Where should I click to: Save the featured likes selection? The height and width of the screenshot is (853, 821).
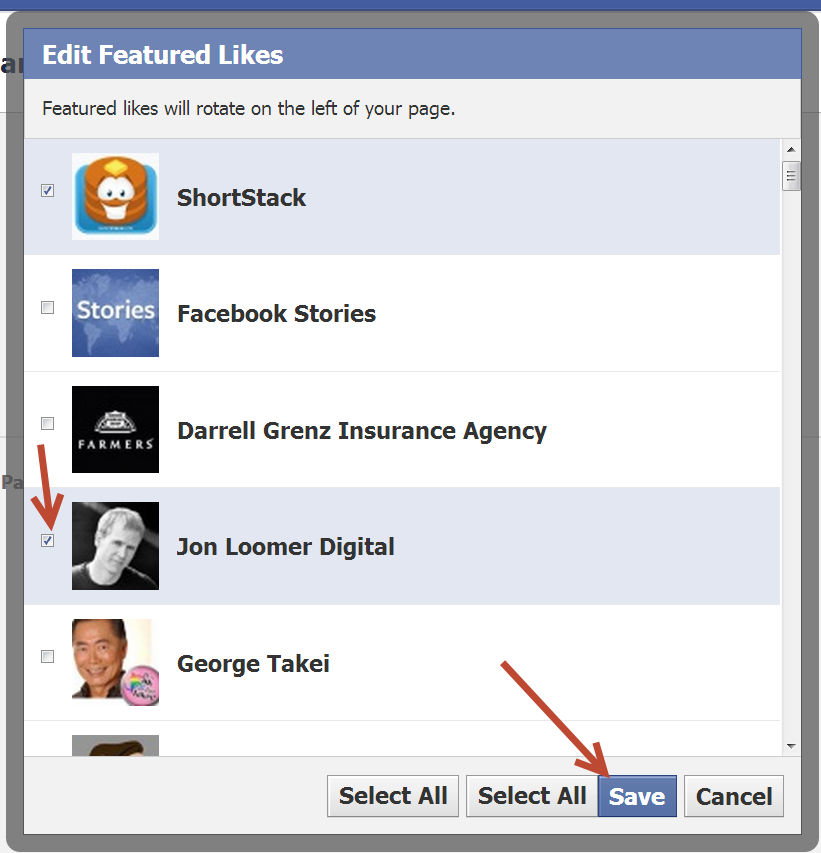637,796
